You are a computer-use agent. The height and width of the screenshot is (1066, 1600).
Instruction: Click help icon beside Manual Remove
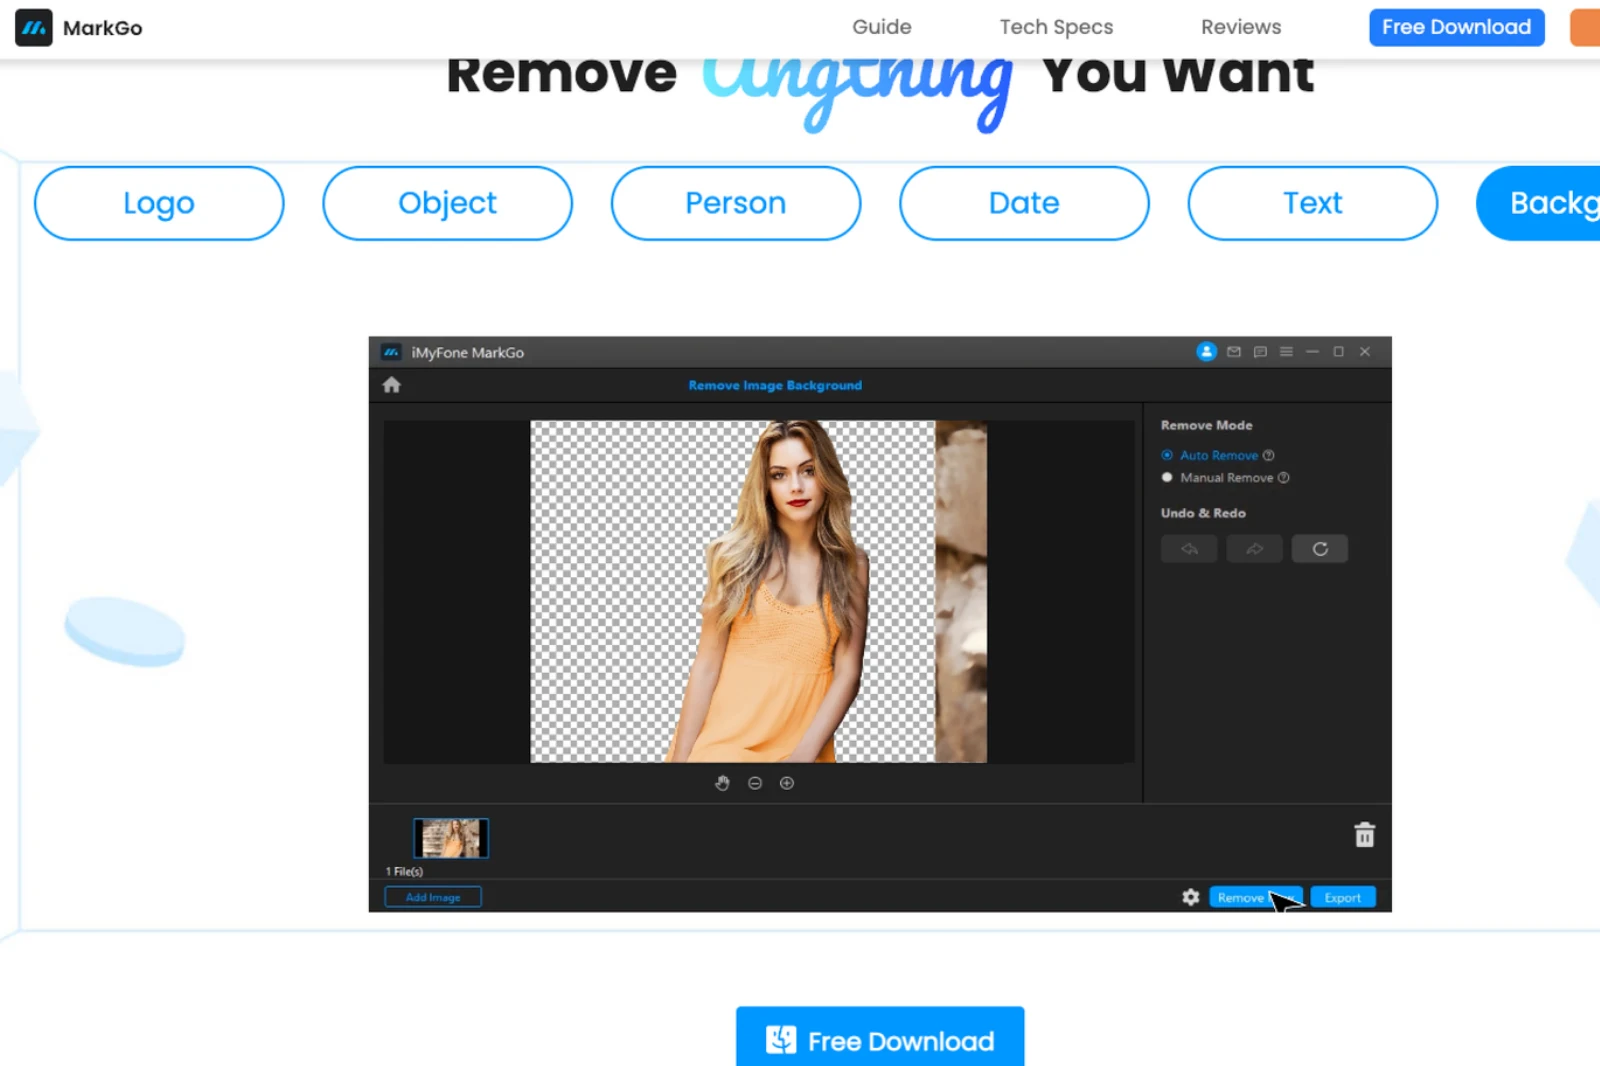tap(1283, 478)
